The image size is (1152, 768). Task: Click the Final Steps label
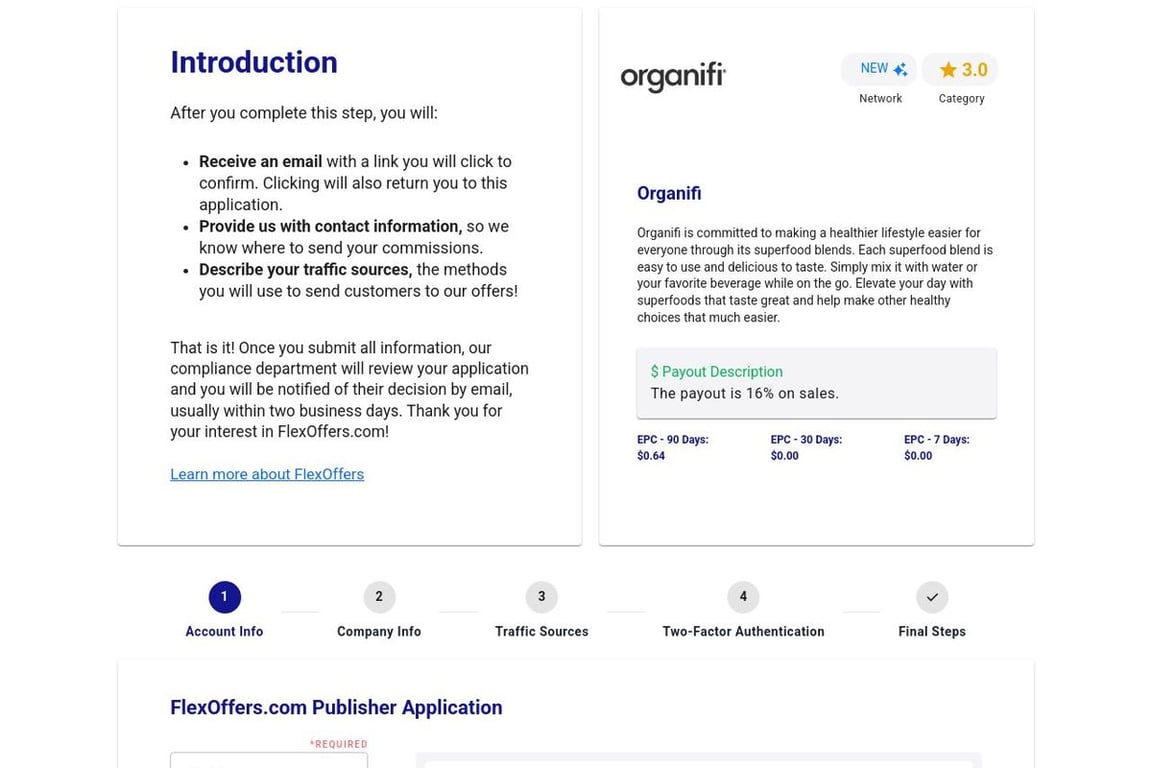pos(932,631)
